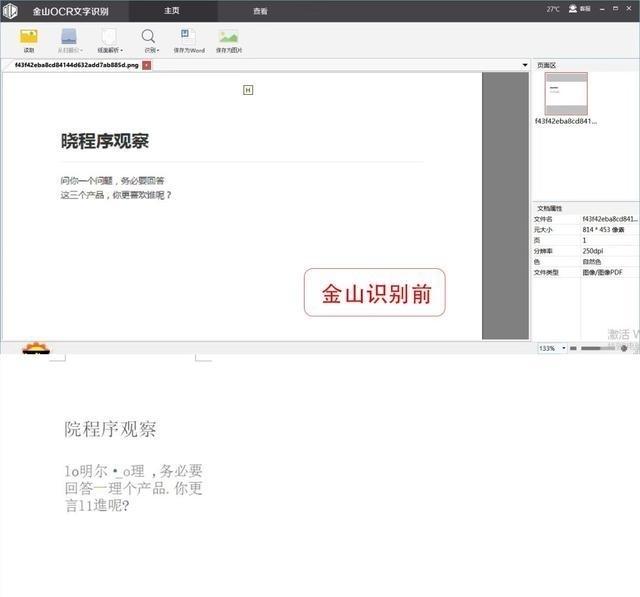Click the user account icon in title bar

click(x=573, y=9)
